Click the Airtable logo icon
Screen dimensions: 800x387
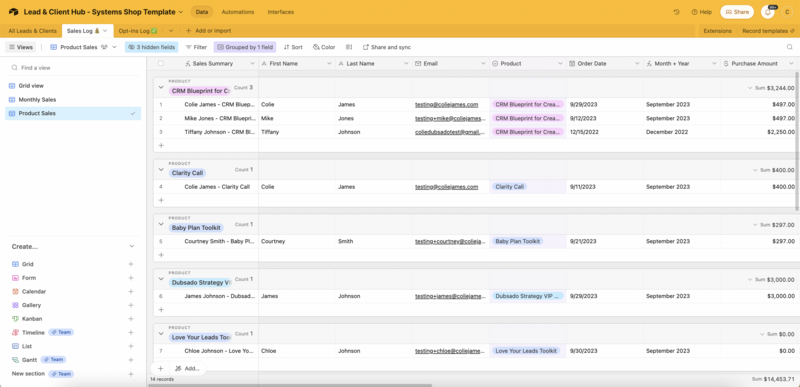click(x=13, y=12)
